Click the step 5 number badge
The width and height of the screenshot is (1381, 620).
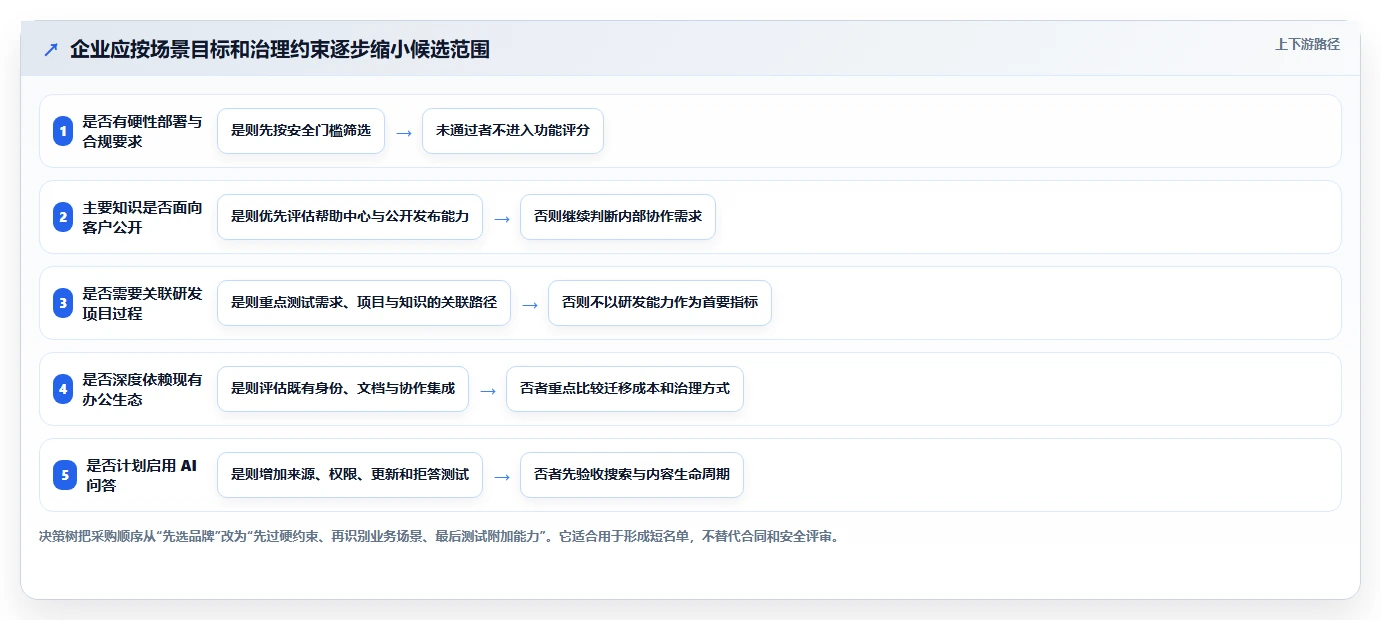pyautogui.click(x=65, y=475)
